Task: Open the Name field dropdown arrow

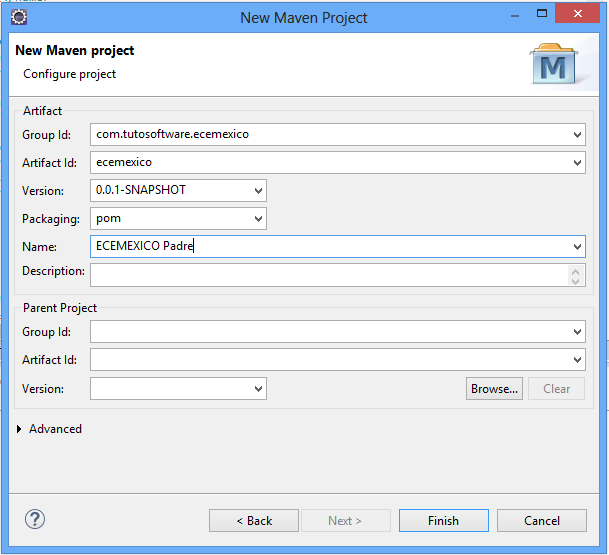Action: (x=577, y=247)
